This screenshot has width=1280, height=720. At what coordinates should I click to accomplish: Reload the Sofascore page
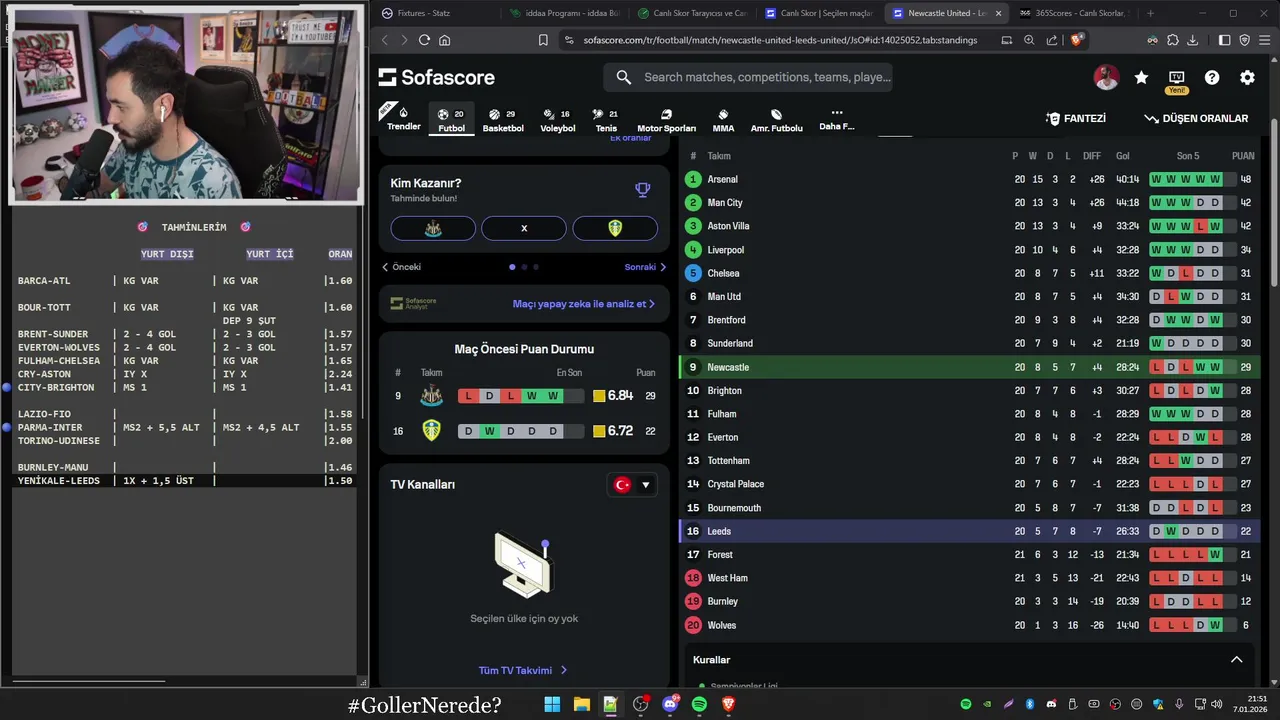[424, 40]
